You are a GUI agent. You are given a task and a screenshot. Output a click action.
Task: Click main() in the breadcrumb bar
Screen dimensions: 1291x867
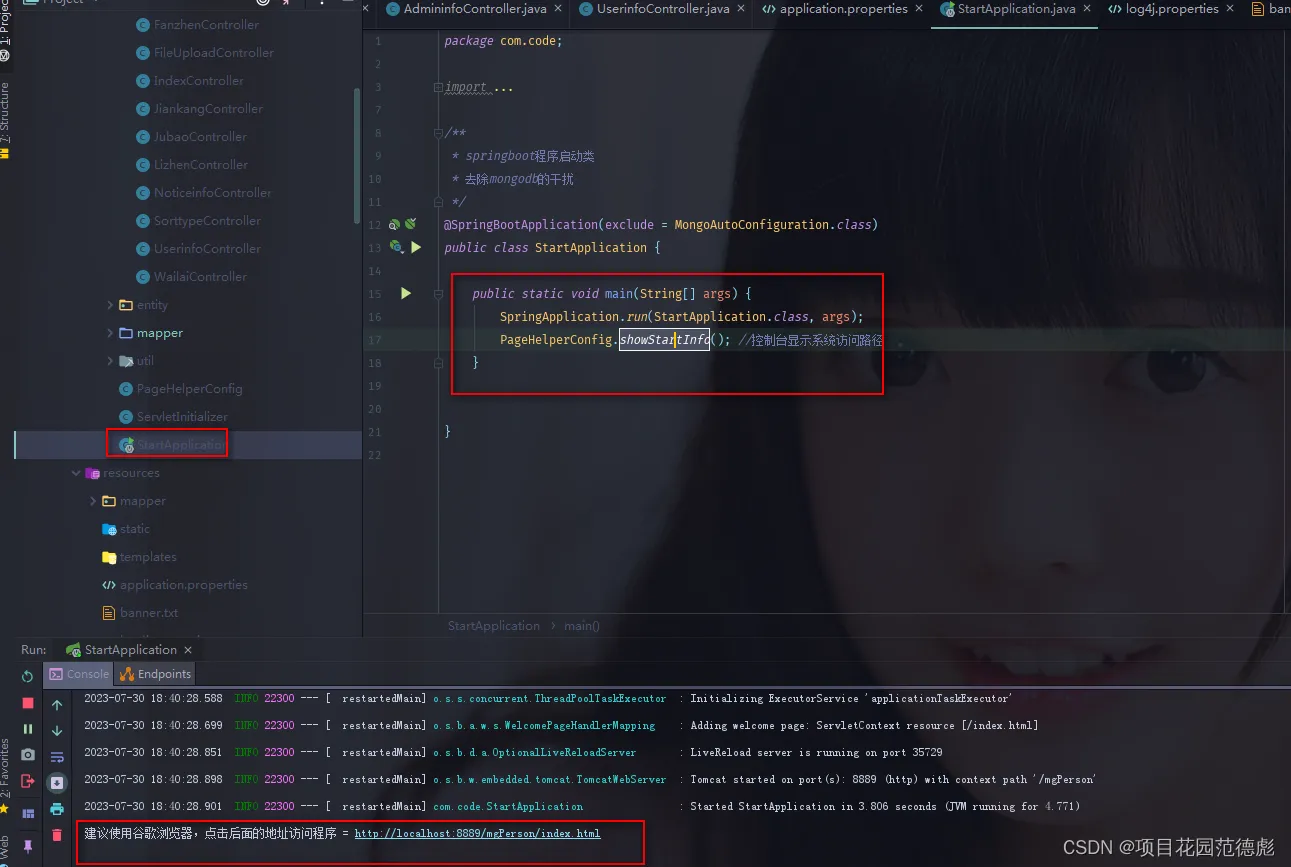click(x=581, y=626)
